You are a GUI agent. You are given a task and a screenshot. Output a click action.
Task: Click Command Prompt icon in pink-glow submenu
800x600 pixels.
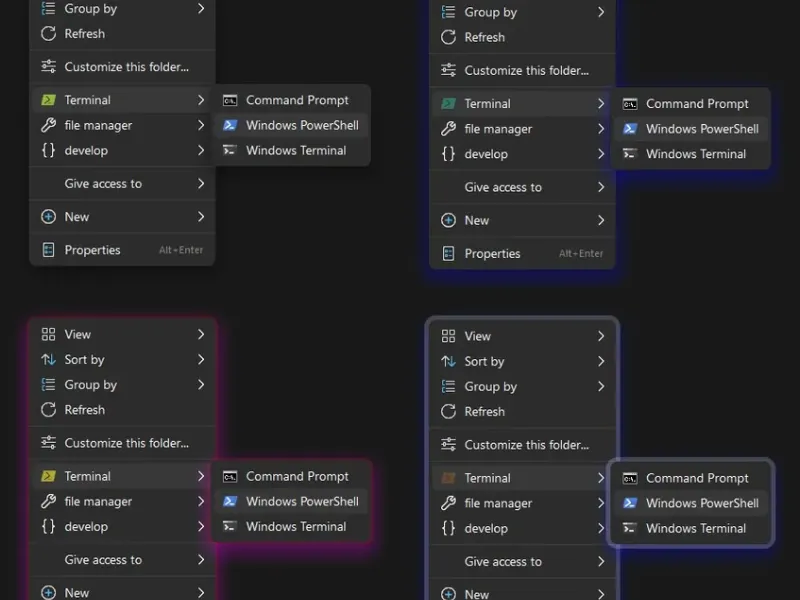[x=230, y=476]
